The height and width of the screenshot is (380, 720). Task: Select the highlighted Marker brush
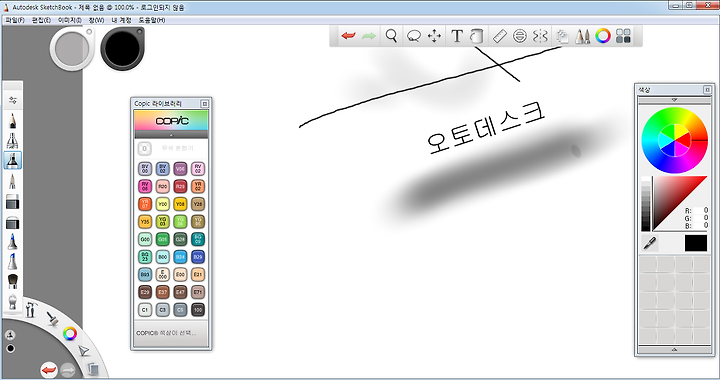point(12,161)
